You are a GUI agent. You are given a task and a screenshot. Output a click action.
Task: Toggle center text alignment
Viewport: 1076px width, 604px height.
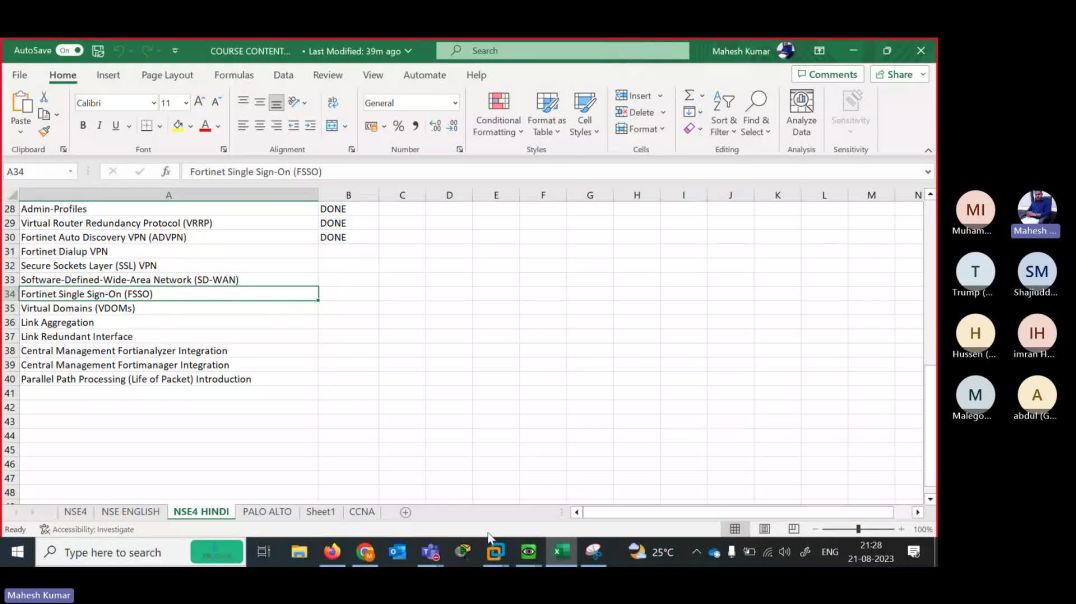point(259,126)
